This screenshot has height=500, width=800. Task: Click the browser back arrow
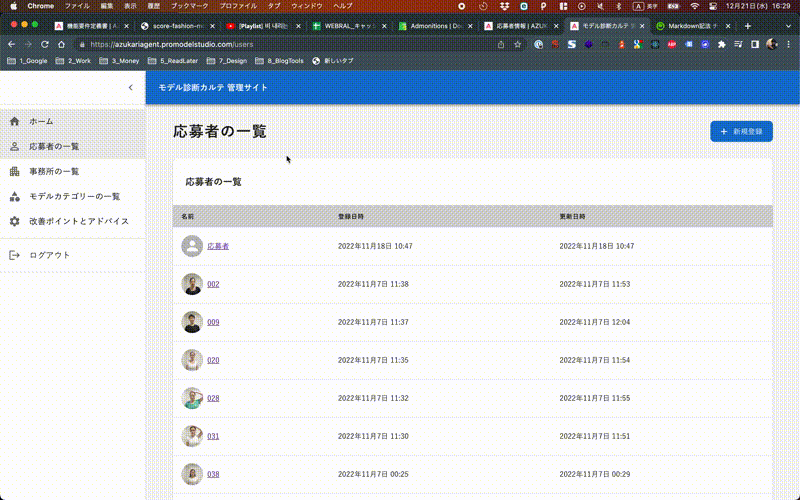point(12,44)
